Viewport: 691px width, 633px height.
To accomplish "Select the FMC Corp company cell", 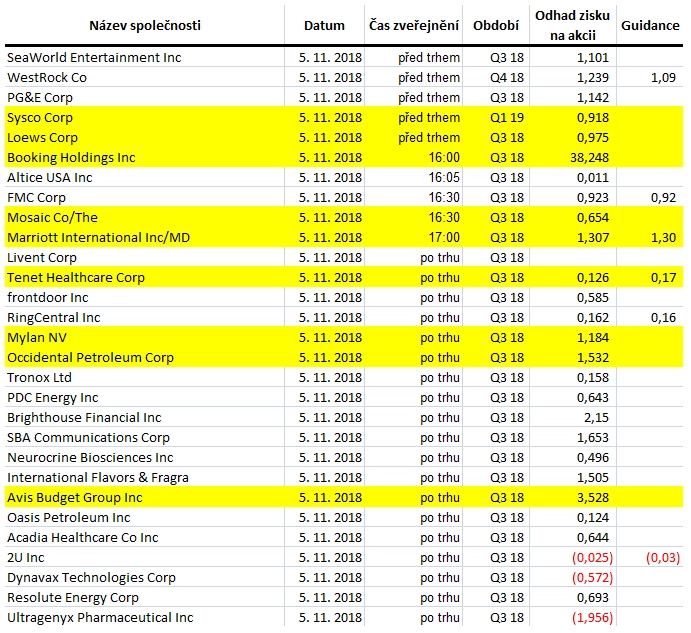I will point(145,197).
